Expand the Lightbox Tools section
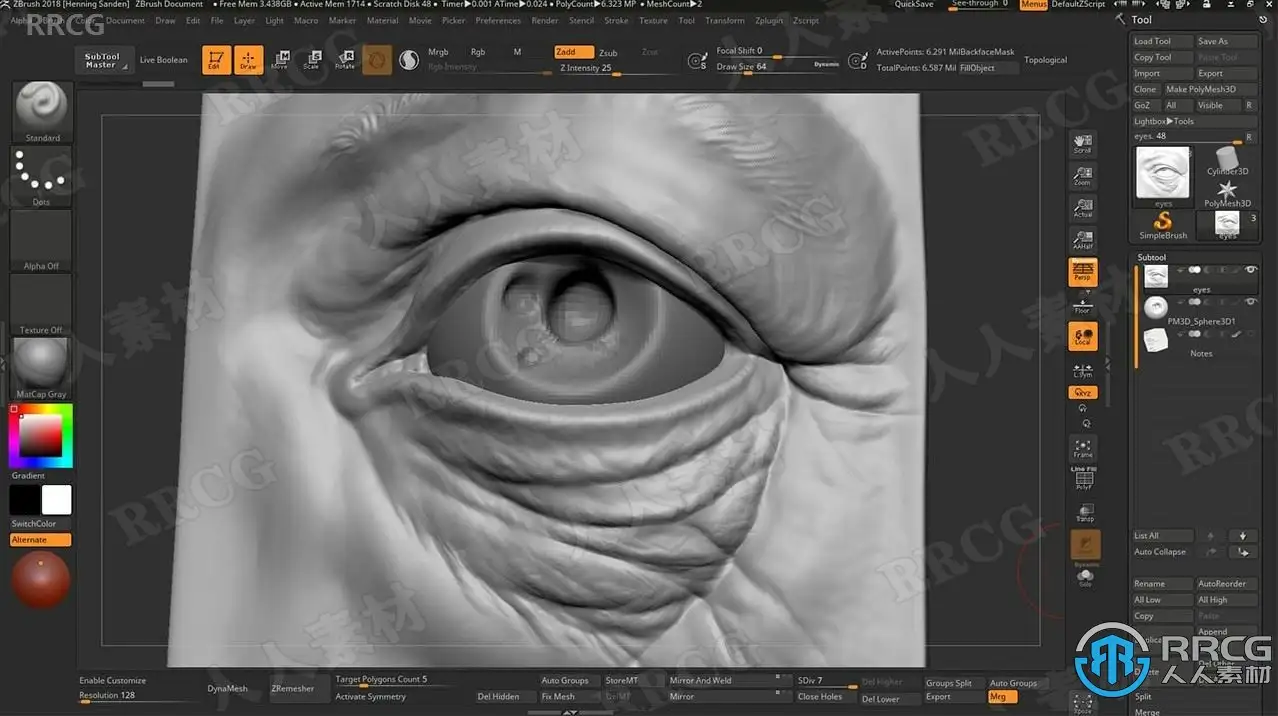Image resolution: width=1278 pixels, height=716 pixels. [1164, 121]
